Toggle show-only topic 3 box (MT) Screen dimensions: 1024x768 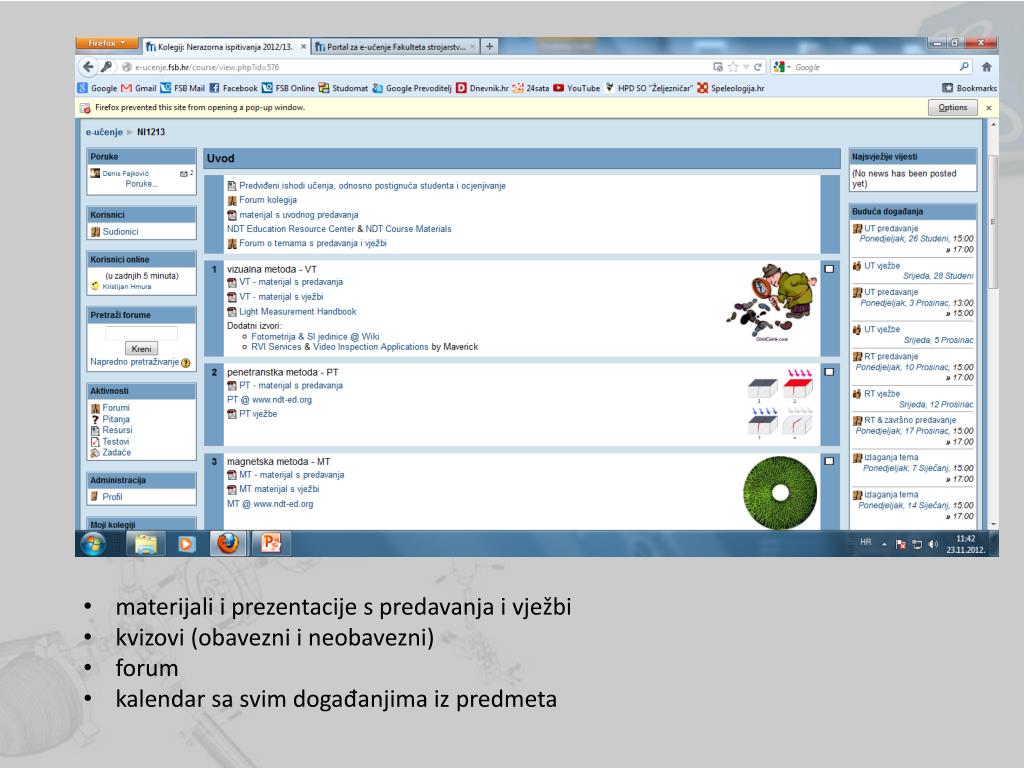829,461
